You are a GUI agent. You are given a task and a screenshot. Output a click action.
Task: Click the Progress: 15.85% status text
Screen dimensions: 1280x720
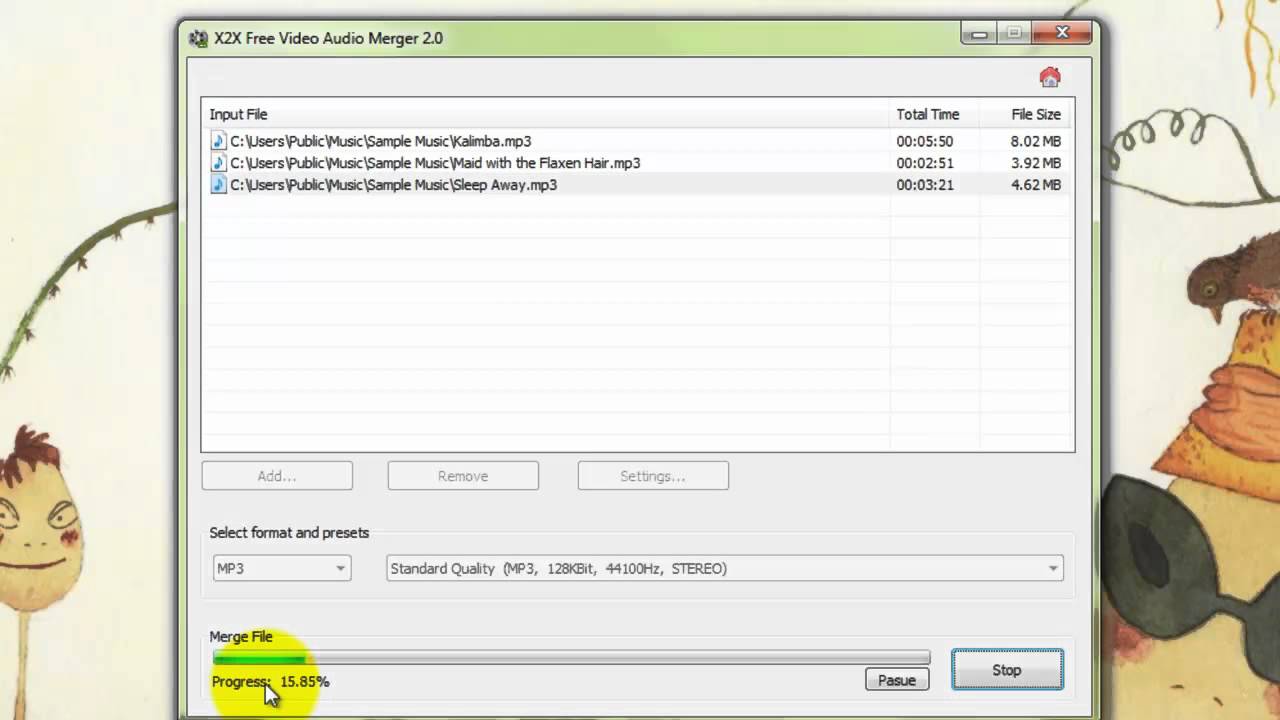(270, 681)
